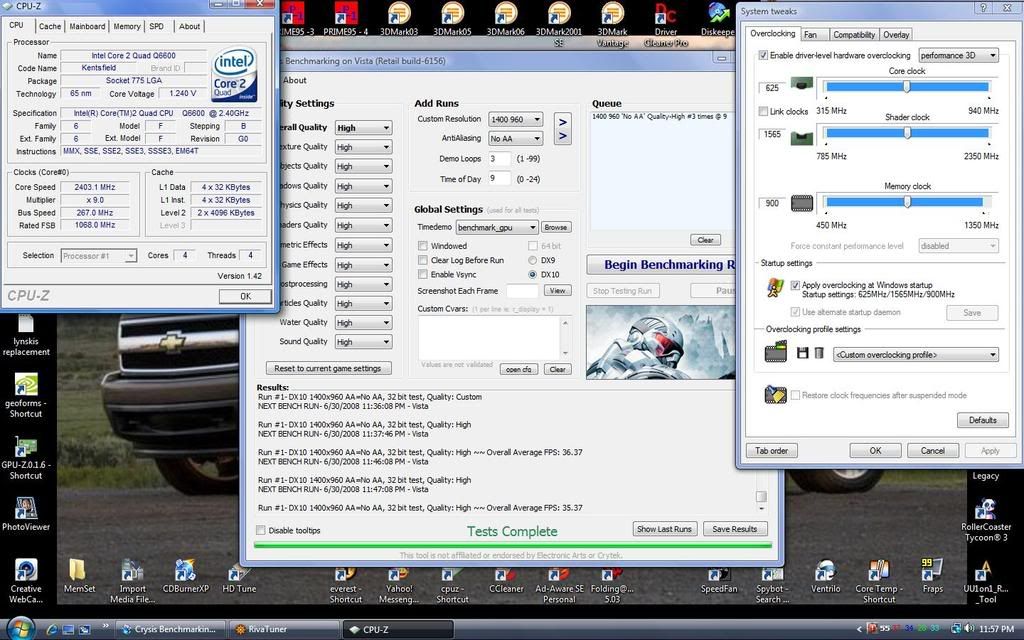This screenshot has height=640, width=1024.
Task: Select the PRIME95 - 4 desktop icon
Action: point(345,18)
